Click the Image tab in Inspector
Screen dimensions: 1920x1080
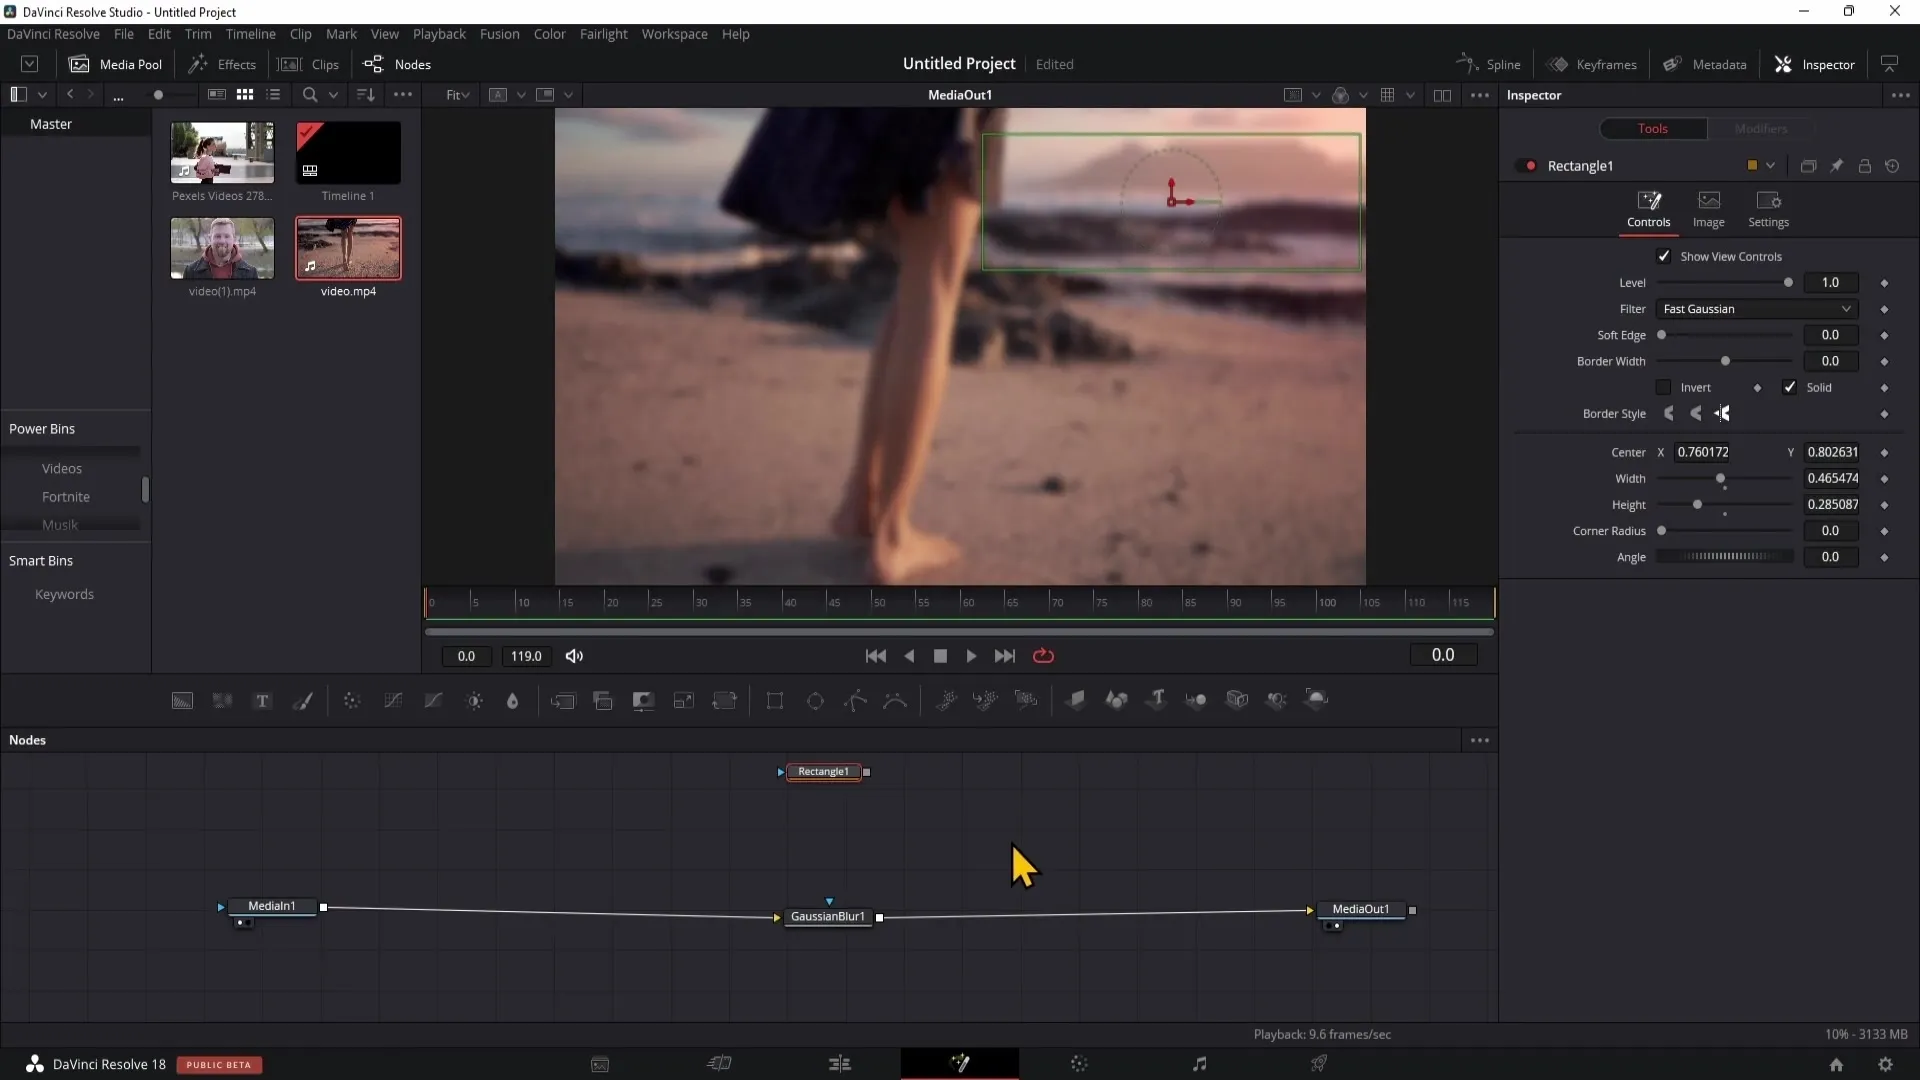(x=1709, y=208)
